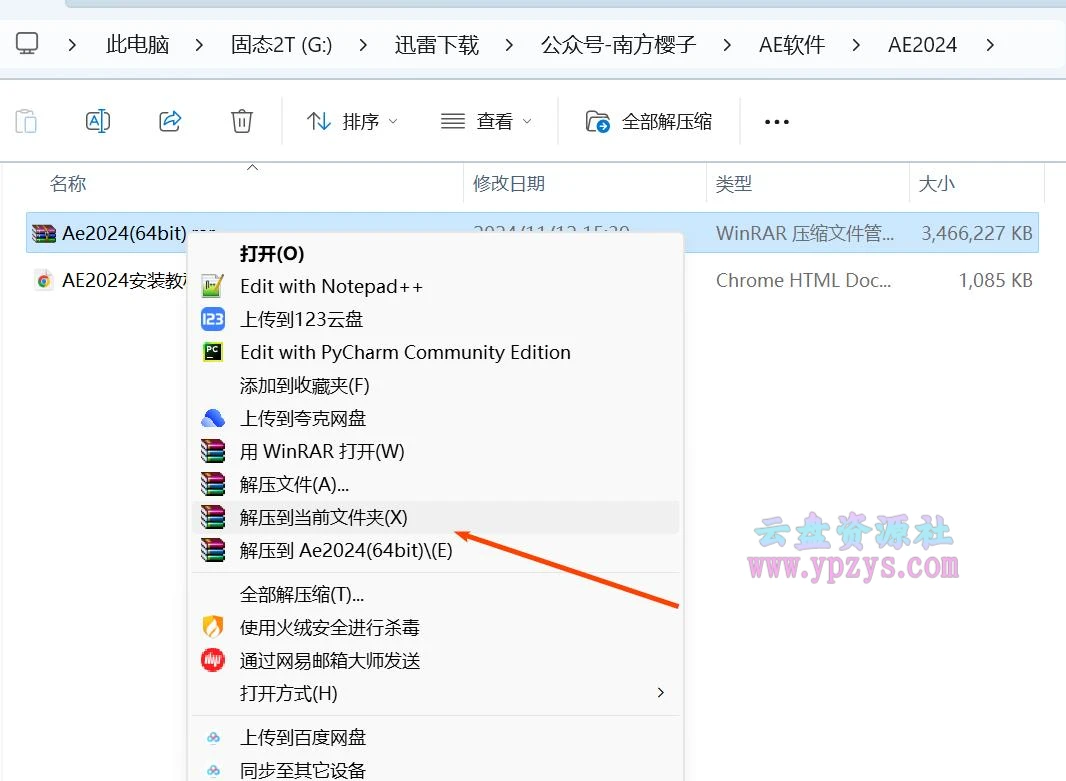Image resolution: width=1066 pixels, height=781 pixels.
Task: Select the AE2024安装教程 HTML file
Action: coord(120,281)
